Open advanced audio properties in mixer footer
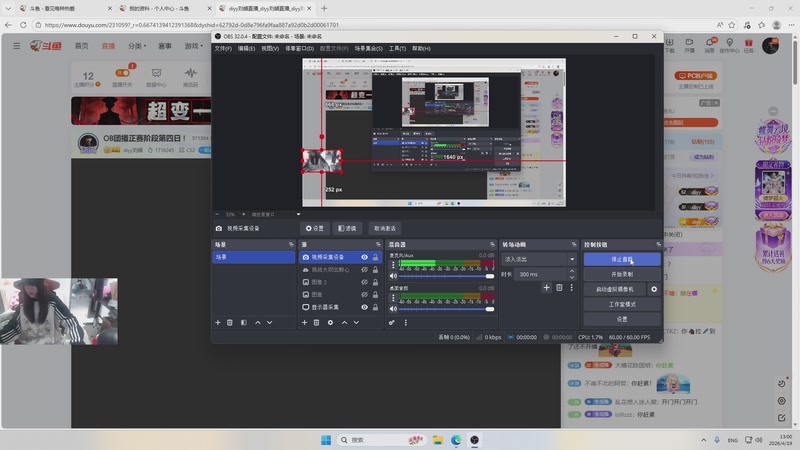800x450 pixels. [x=391, y=322]
